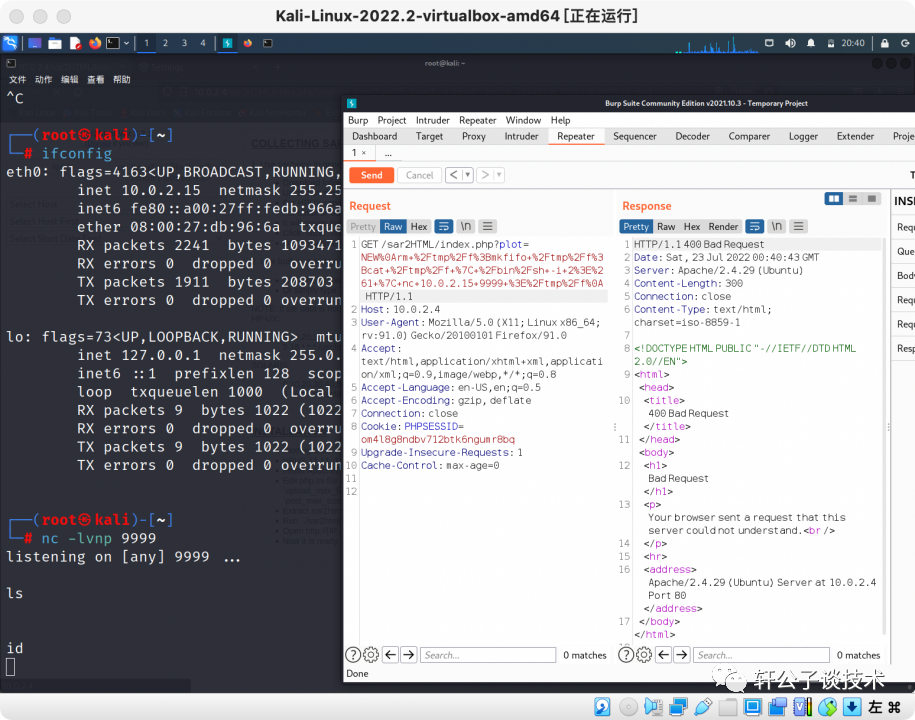Click the 20:40 clock in the panel
The height and width of the screenshot is (720, 915).
pos(853,43)
